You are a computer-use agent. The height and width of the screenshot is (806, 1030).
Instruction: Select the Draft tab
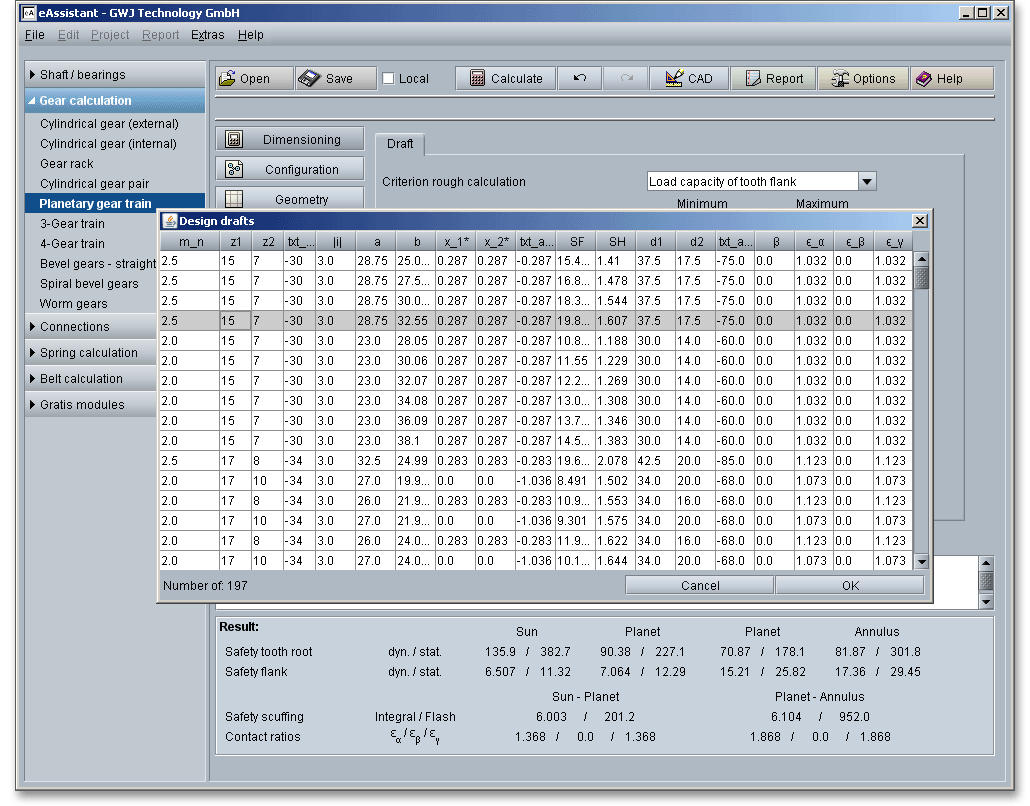400,144
